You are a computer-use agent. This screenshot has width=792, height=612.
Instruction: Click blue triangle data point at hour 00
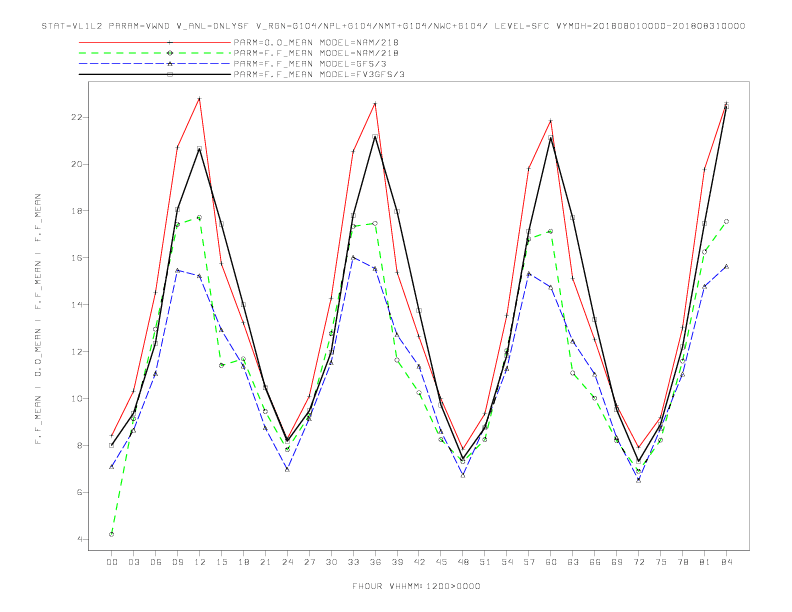click(x=112, y=467)
